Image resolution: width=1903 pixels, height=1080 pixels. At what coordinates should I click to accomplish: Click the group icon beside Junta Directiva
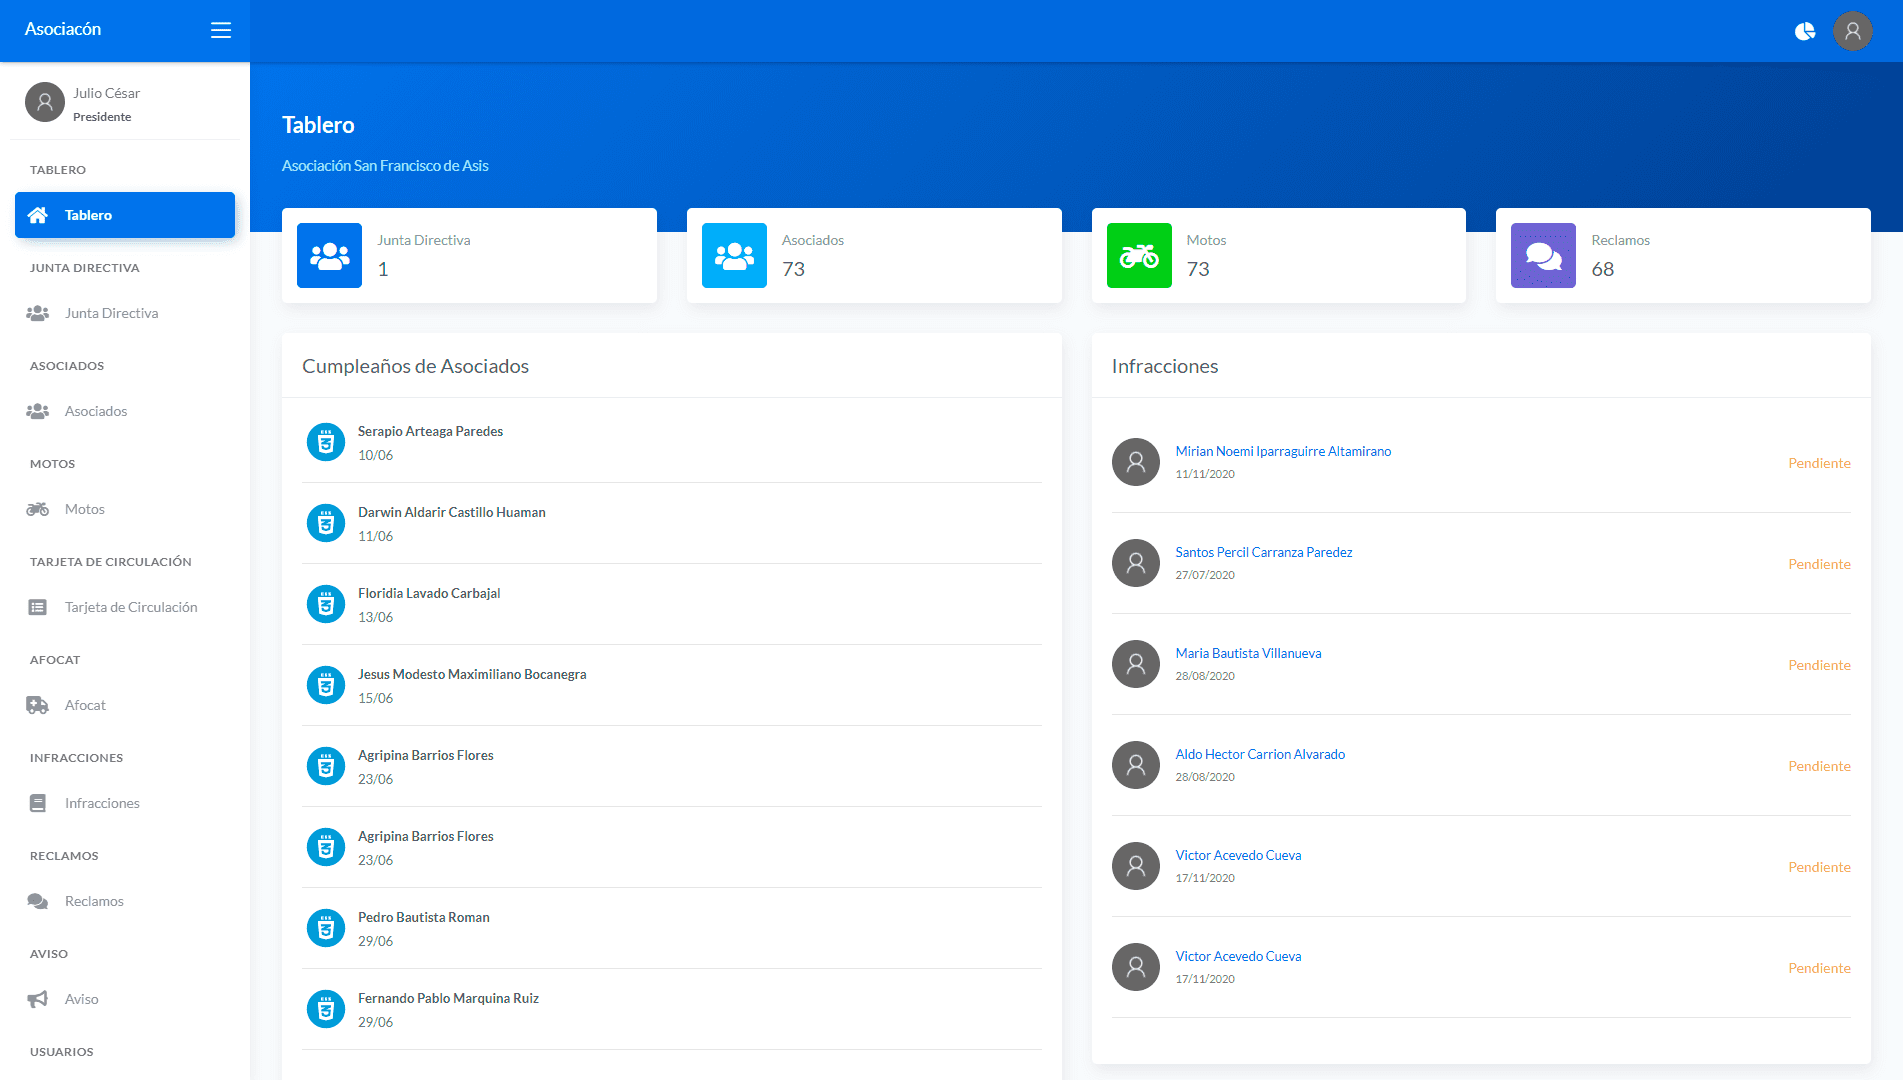[38, 313]
